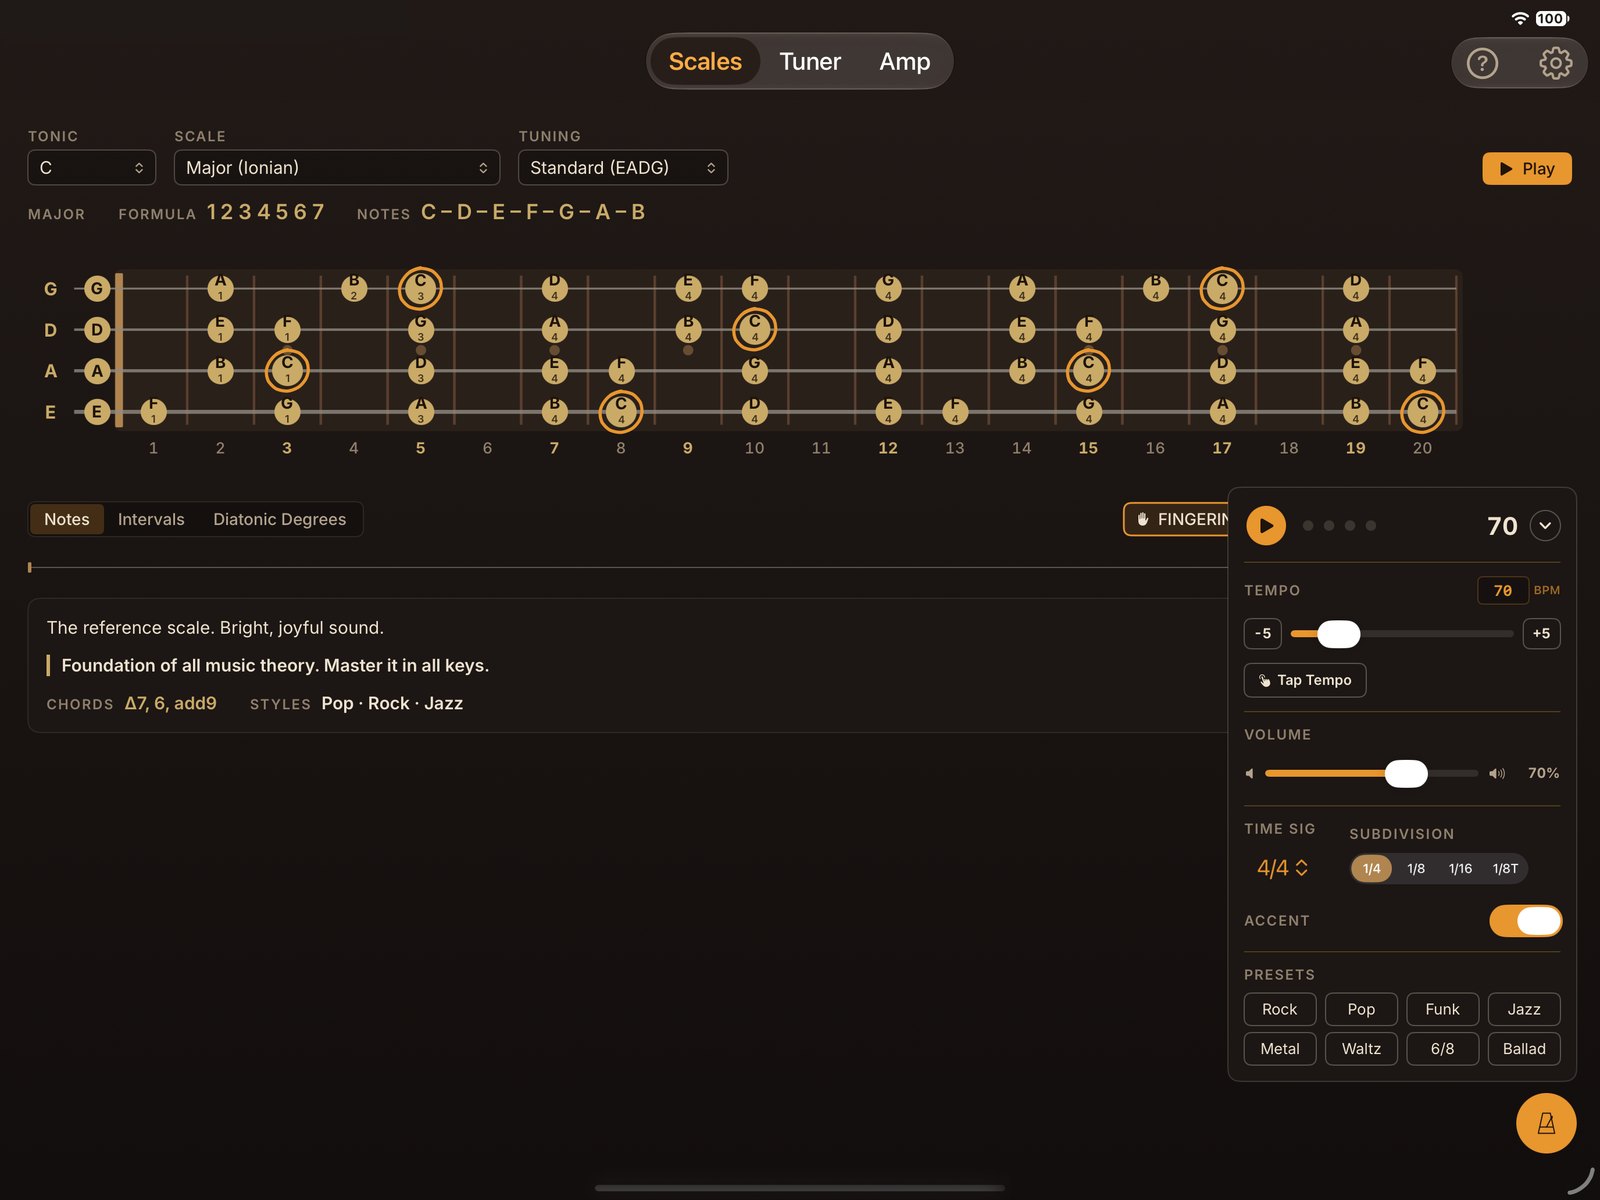1600x1200 pixels.
Task: Tap the open A string marker
Action: click(97, 371)
